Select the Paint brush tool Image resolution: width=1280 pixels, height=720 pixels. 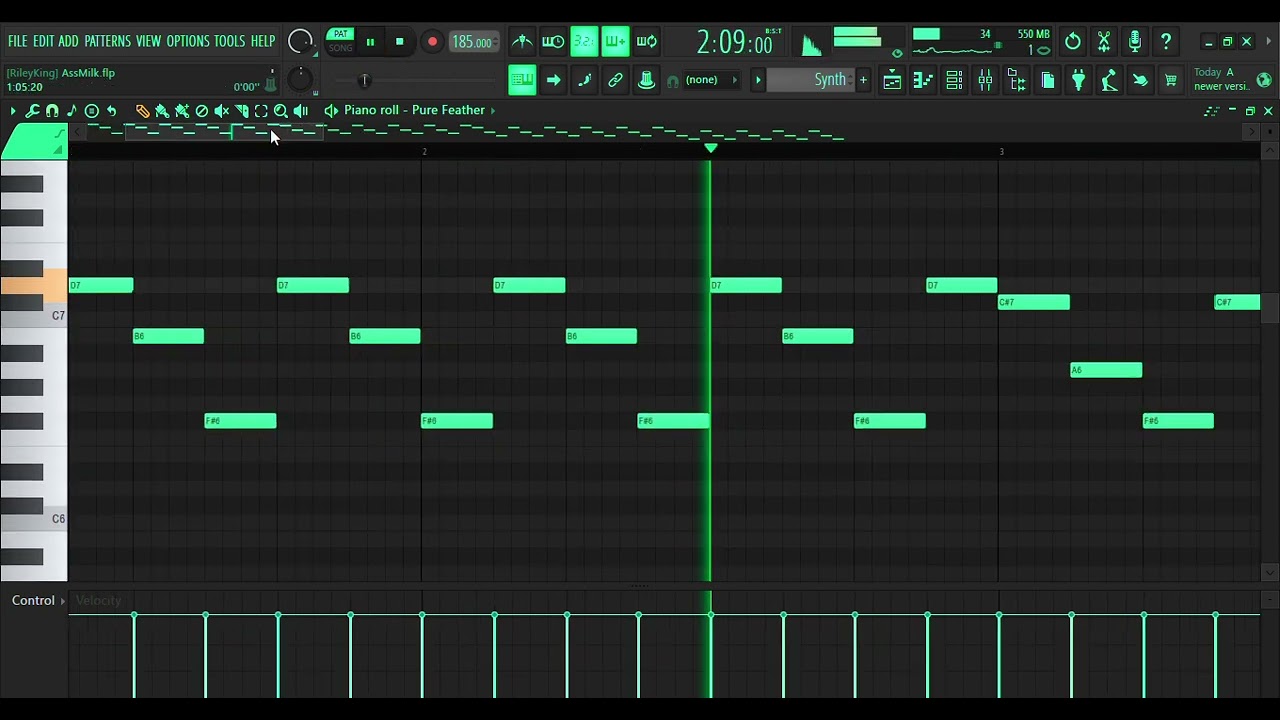pyautogui.click(x=161, y=111)
